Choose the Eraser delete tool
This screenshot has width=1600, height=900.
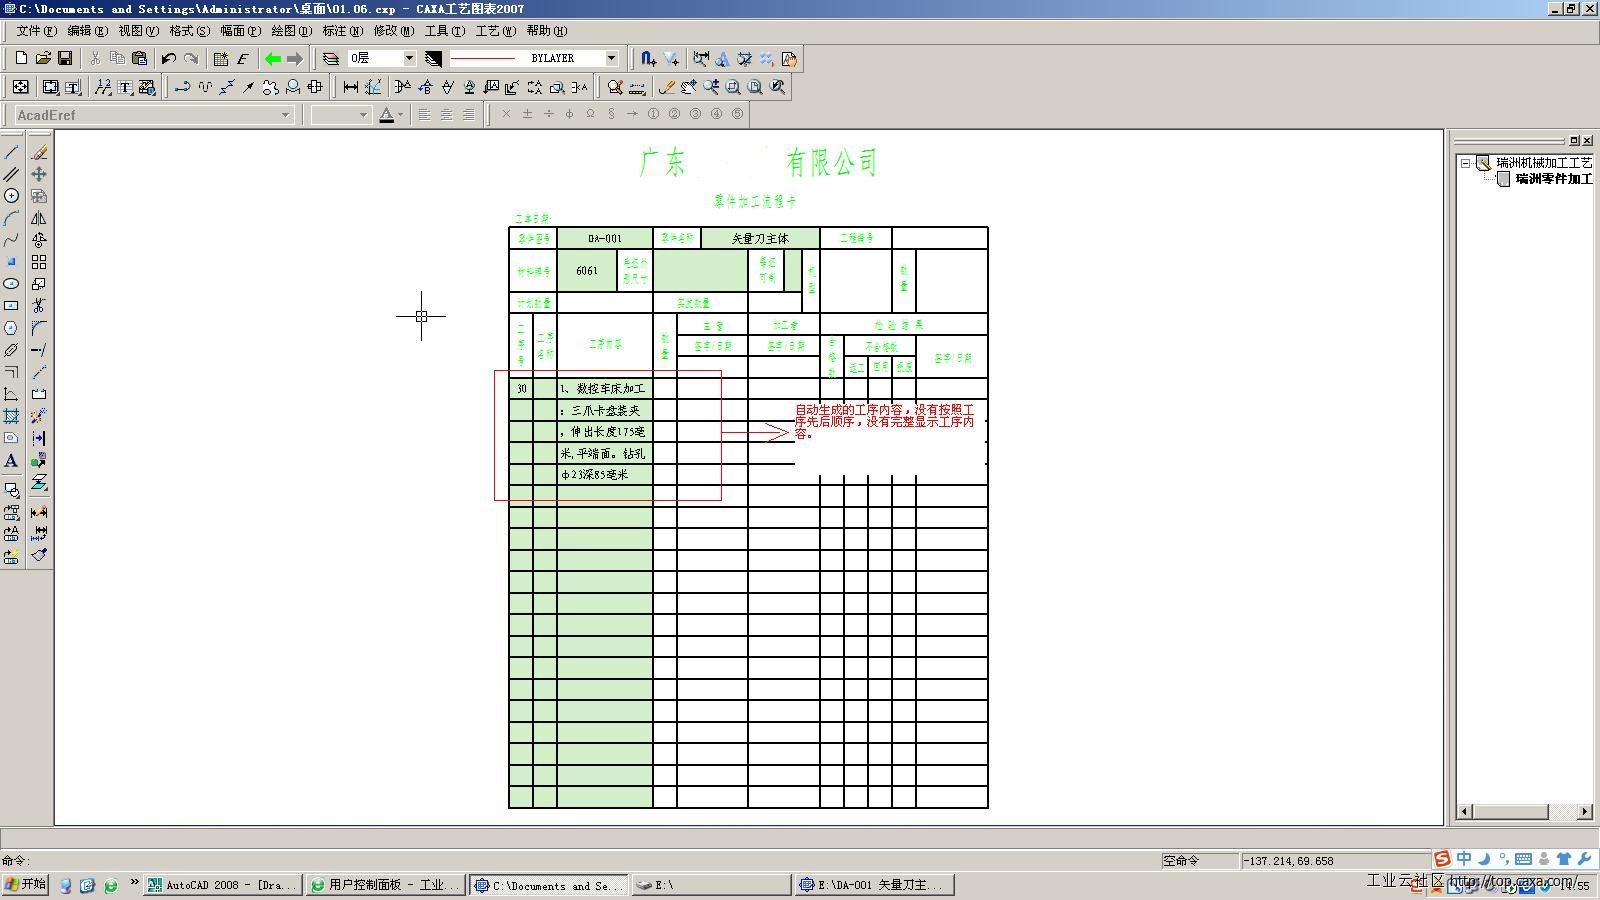click(x=39, y=153)
